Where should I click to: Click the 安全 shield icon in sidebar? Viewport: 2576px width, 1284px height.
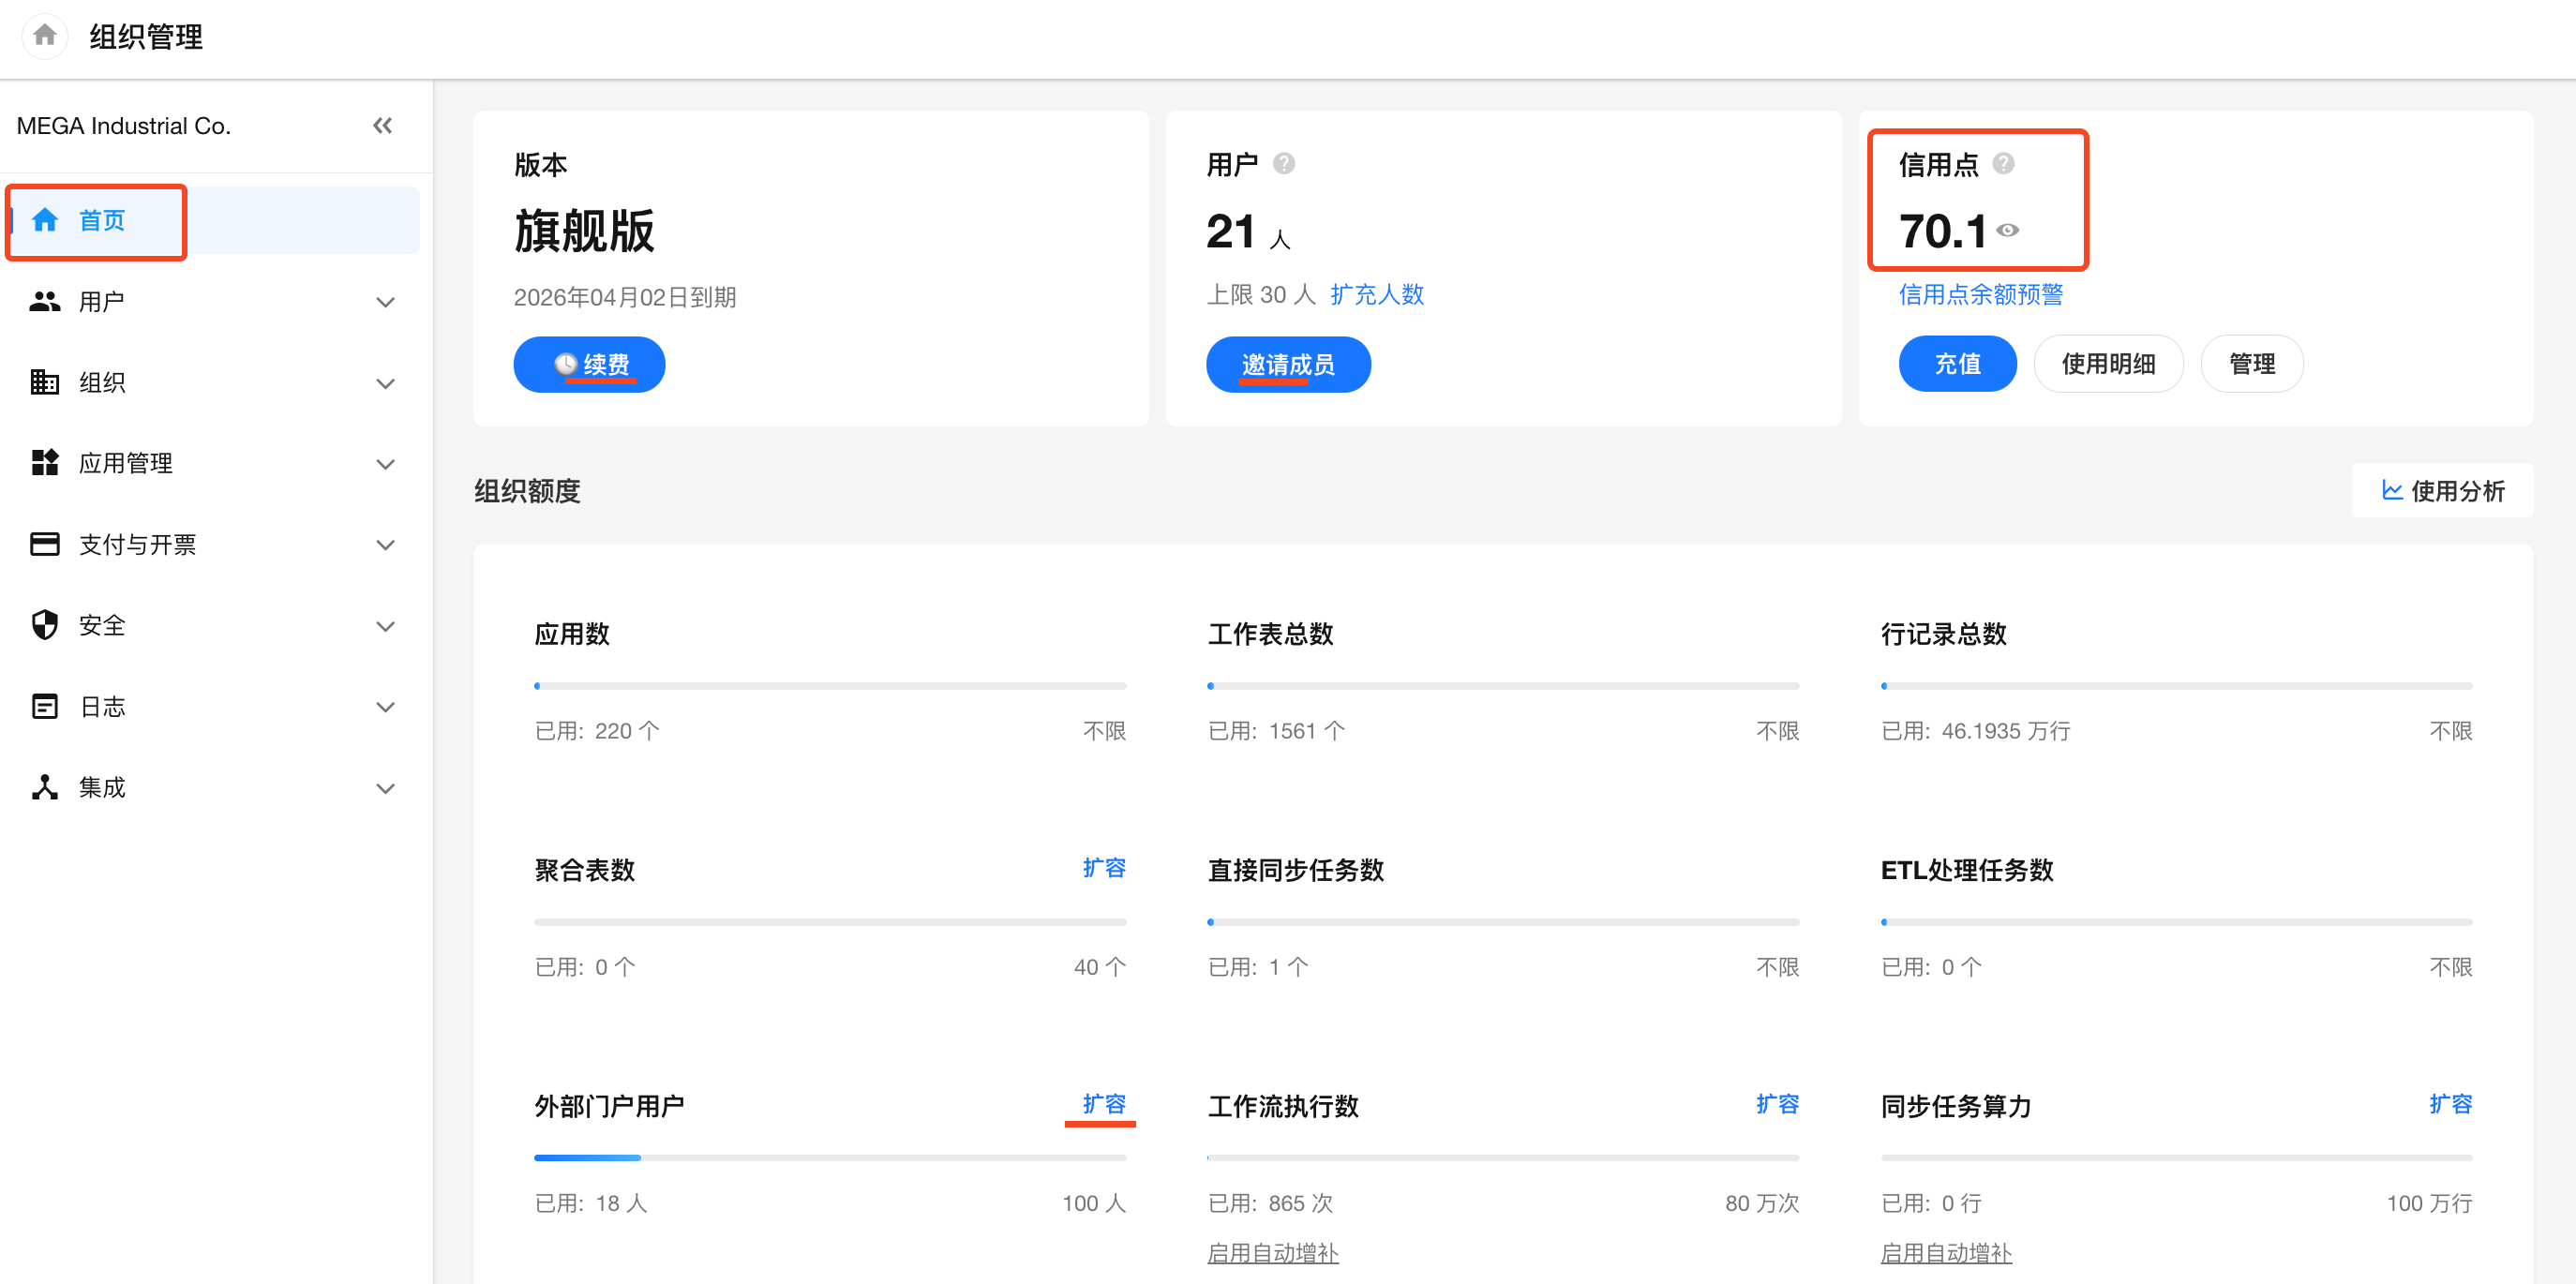(44, 625)
